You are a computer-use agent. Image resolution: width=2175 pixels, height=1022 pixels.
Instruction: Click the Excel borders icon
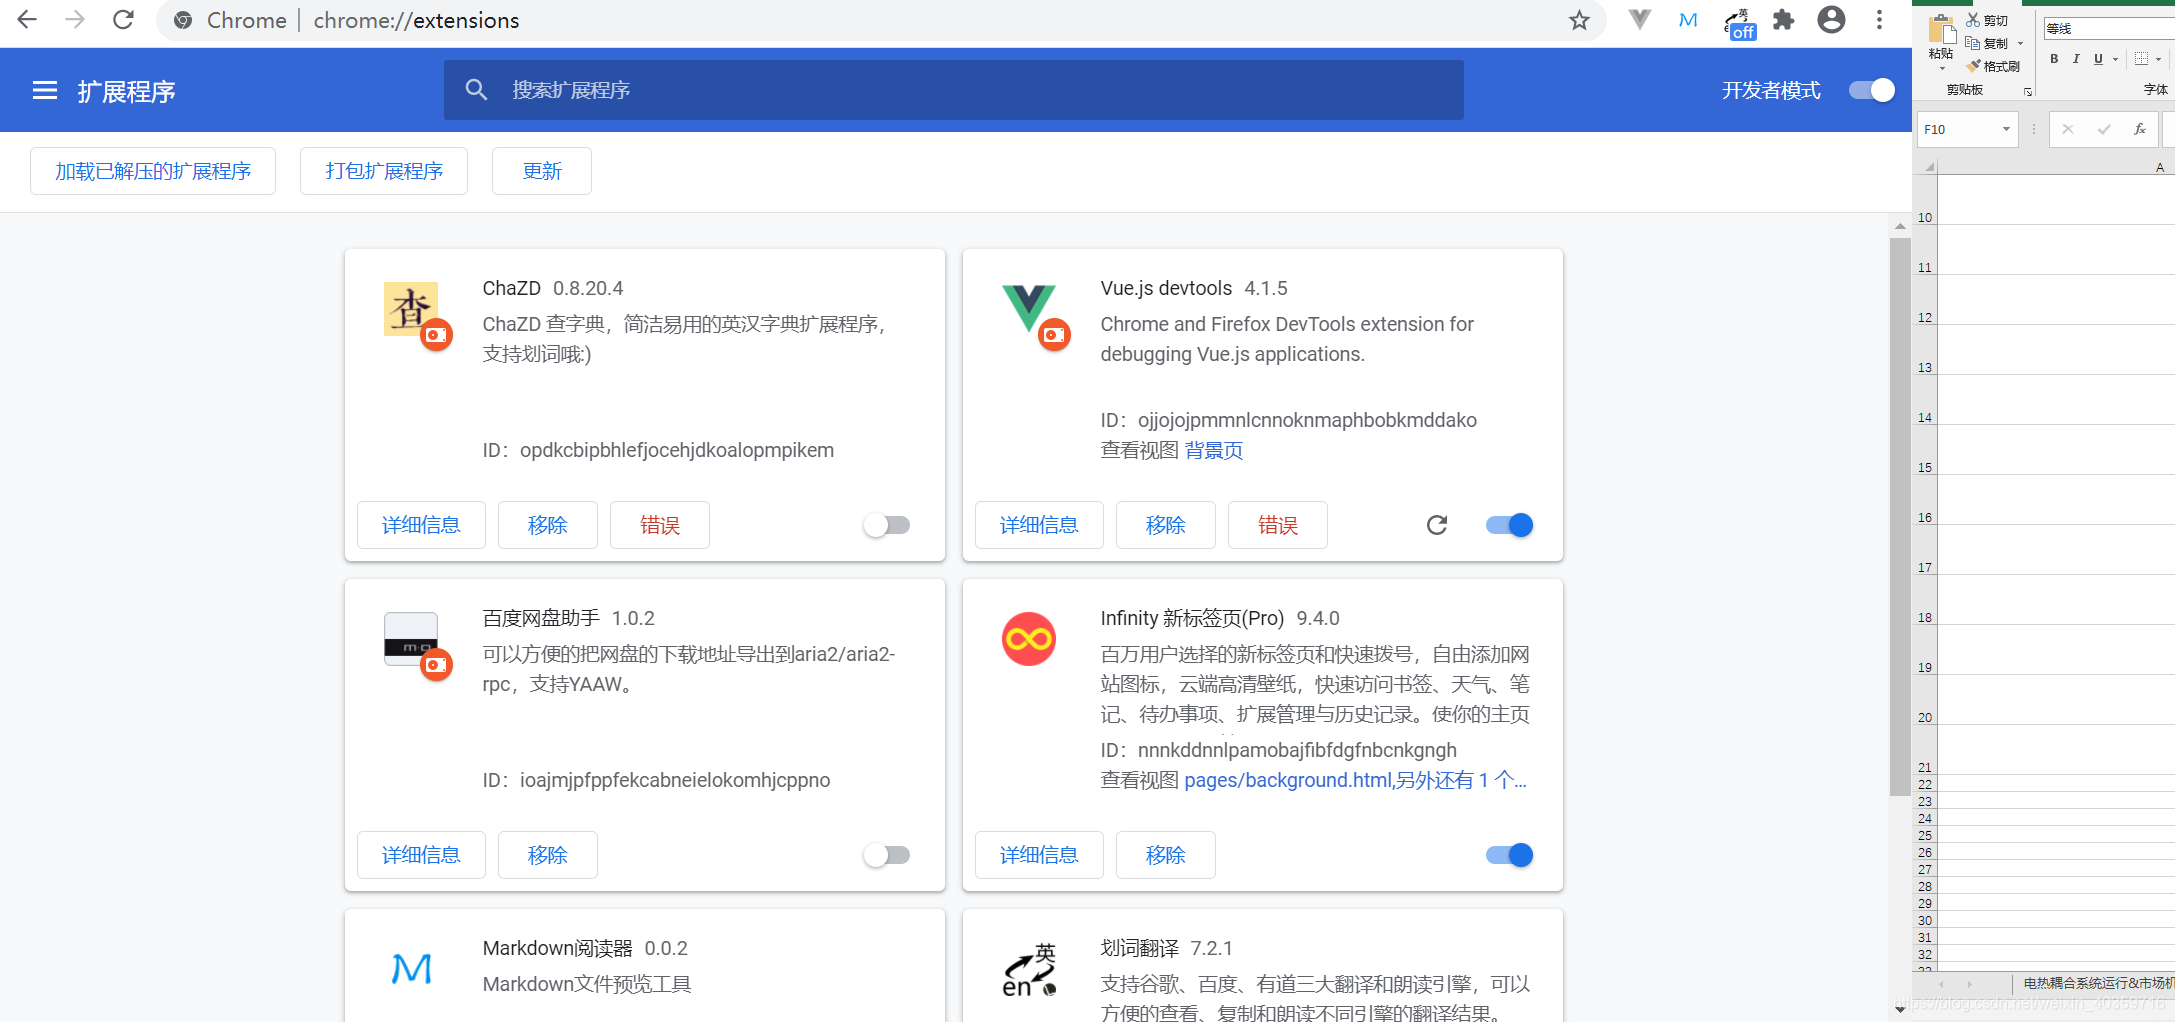point(2141,59)
